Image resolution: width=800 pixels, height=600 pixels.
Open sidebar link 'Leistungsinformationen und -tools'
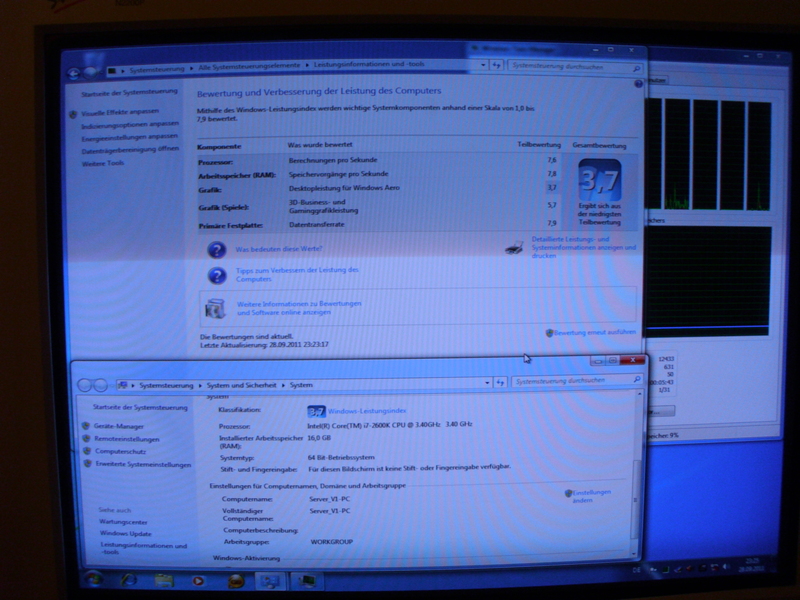pyautogui.click(x=143, y=548)
